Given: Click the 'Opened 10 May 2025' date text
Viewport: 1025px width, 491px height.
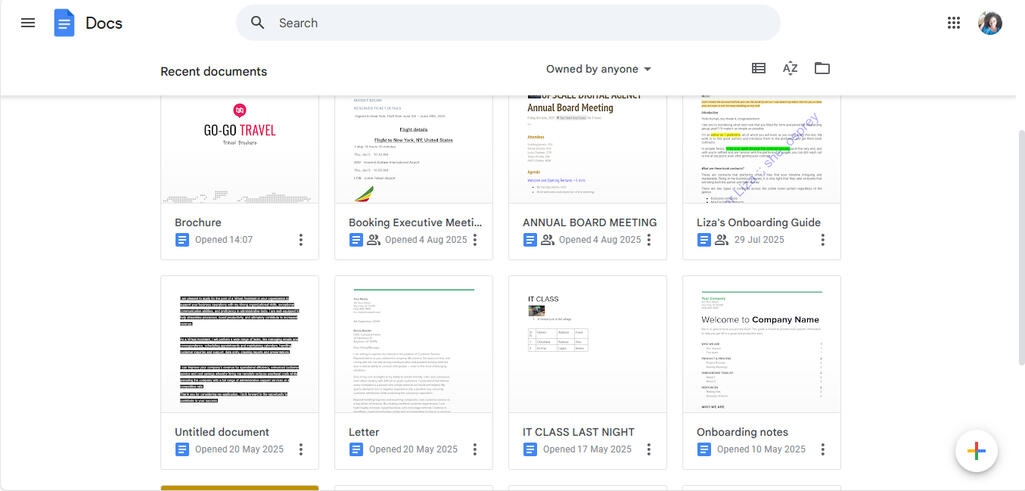Looking at the screenshot, I should click(761, 449).
